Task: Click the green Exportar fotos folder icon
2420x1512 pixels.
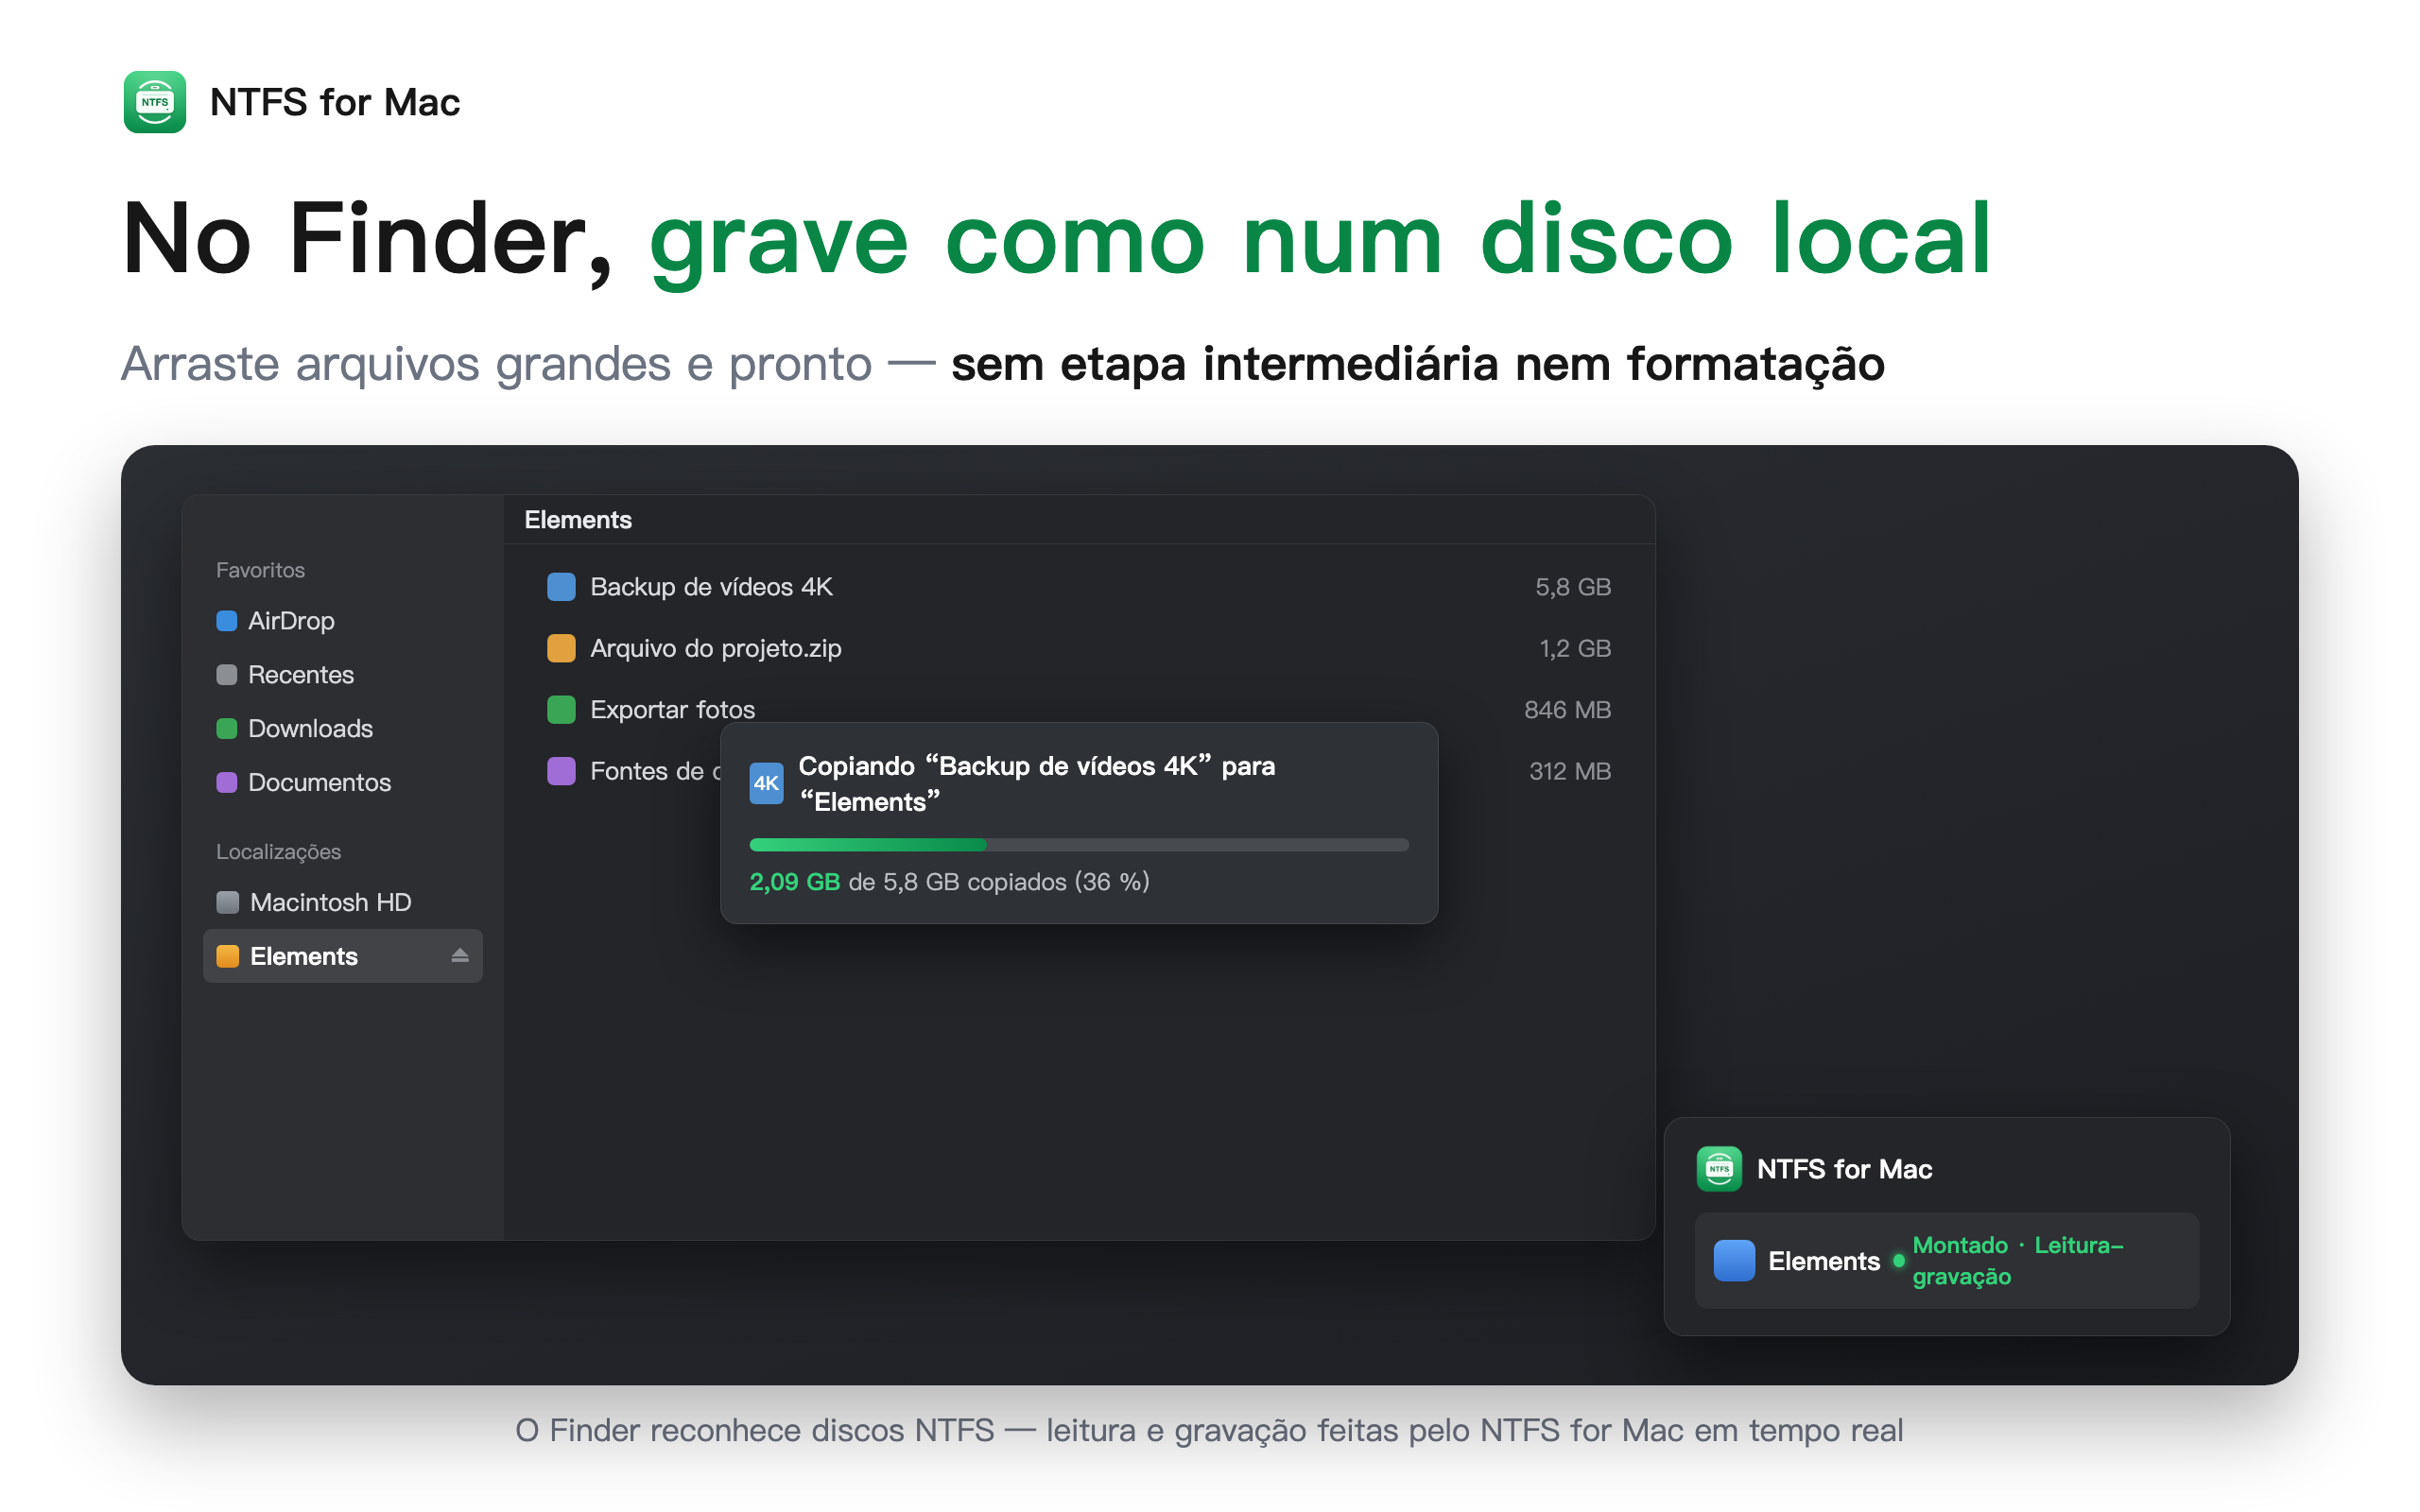Action: 561,710
